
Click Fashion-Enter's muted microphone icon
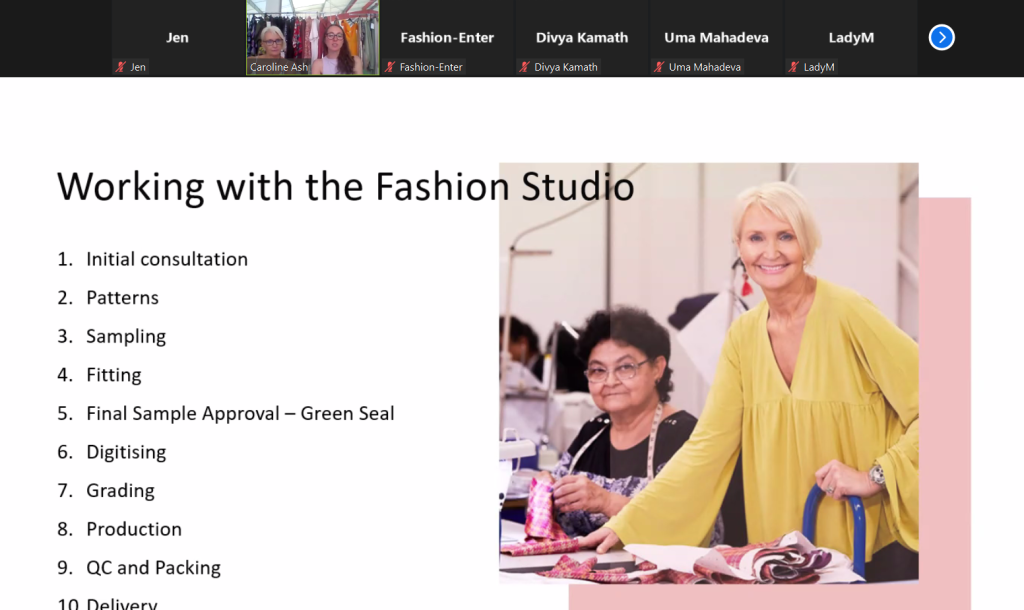click(390, 67)
